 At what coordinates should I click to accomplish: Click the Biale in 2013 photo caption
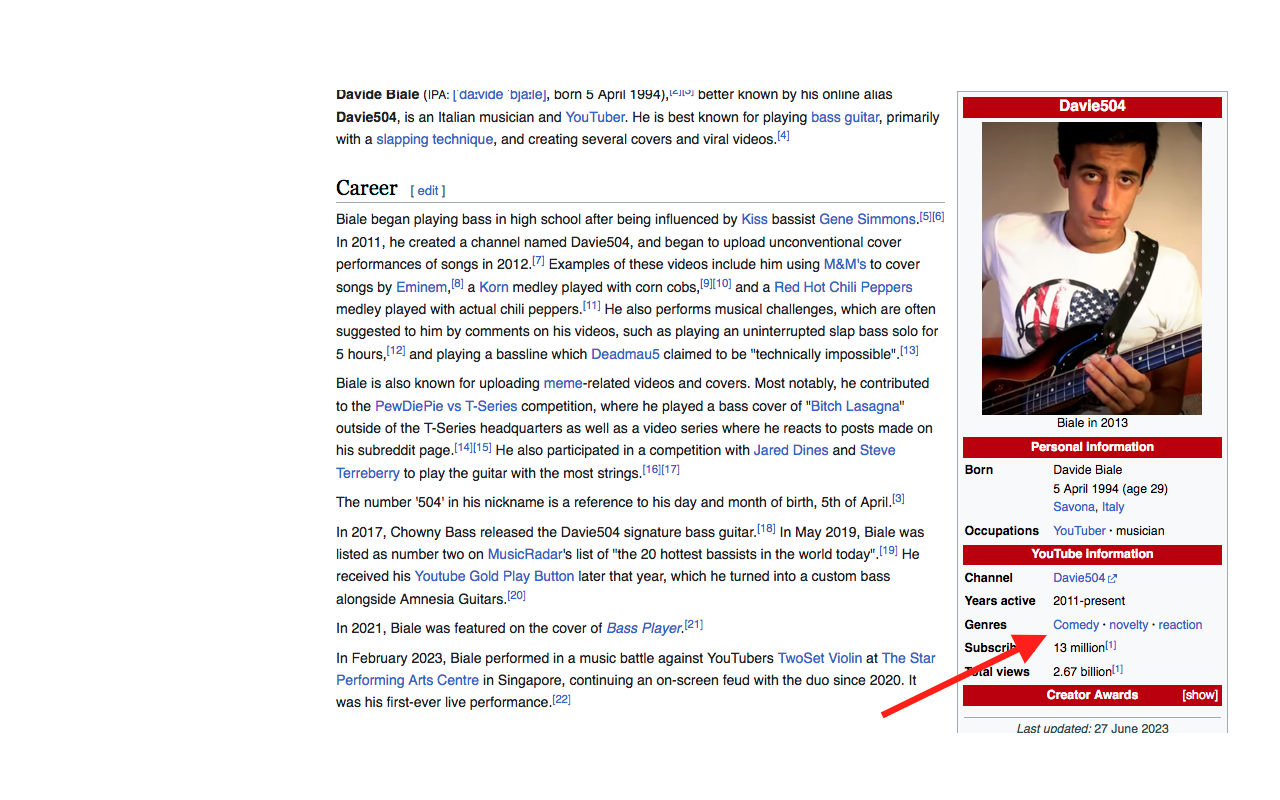[x=1092, y=423]
